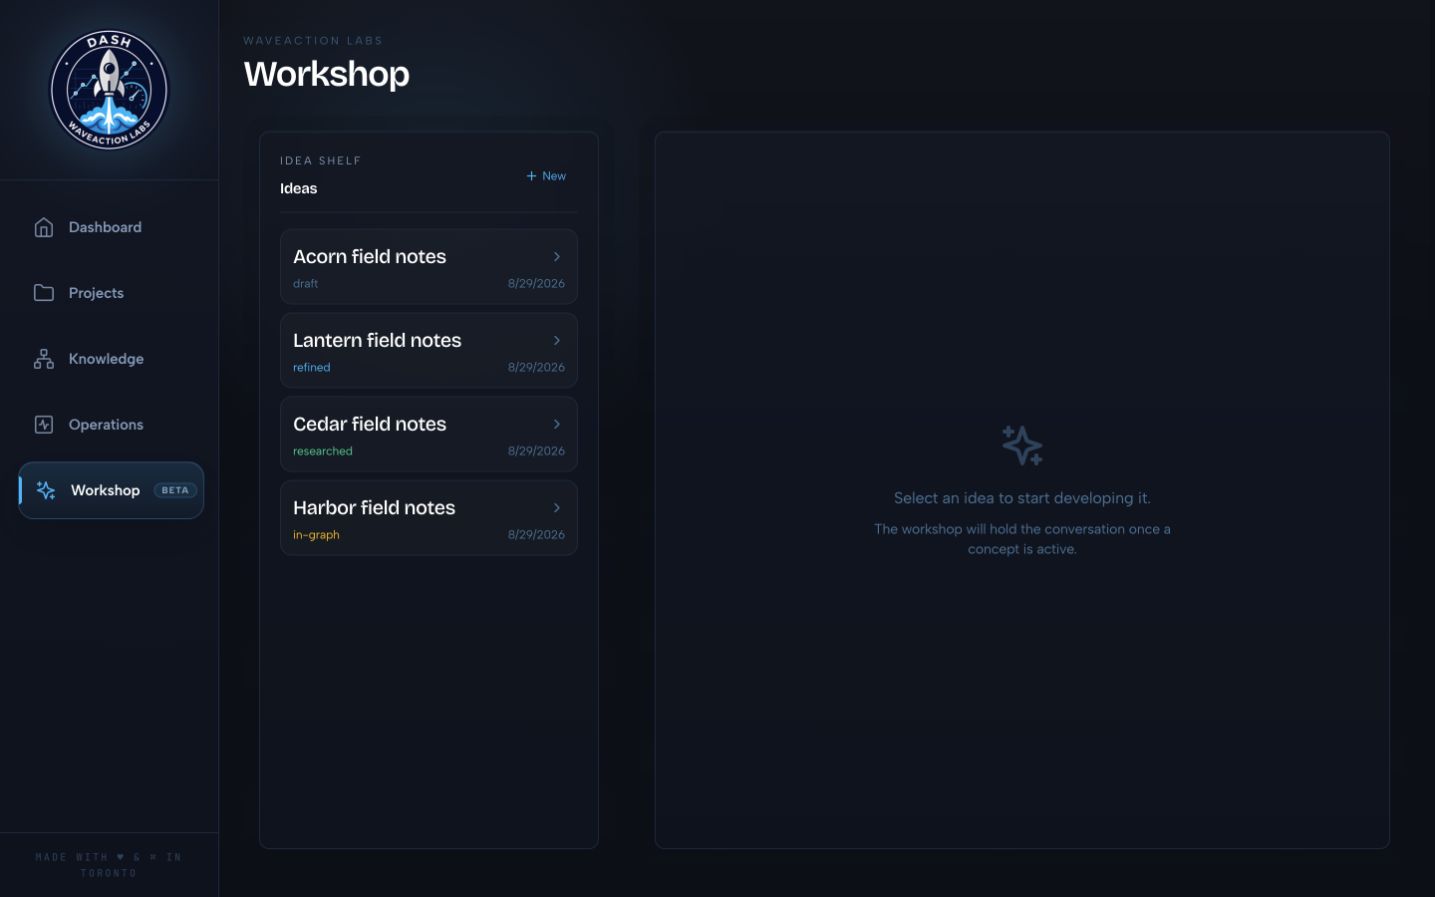
Task: Go to the Projects section
Action: pos(111,293)
